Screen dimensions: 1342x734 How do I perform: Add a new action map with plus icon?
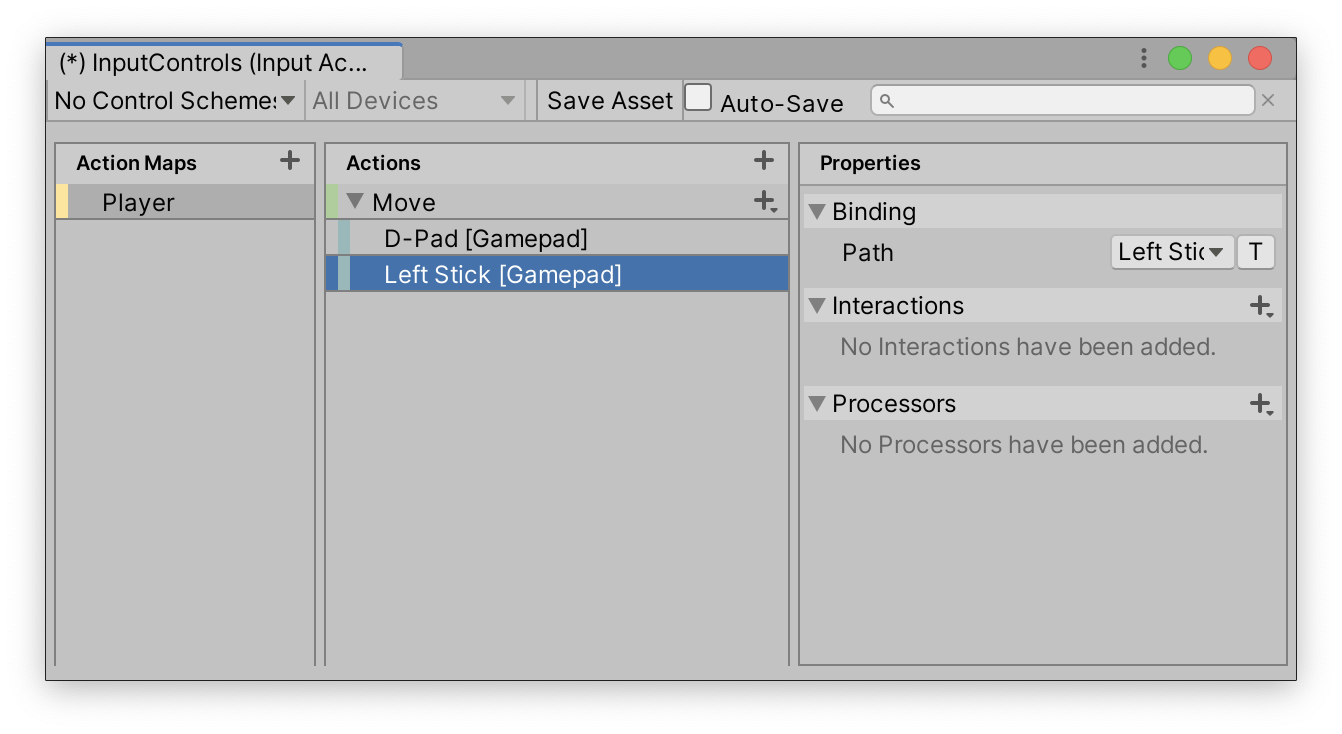coord(290,161)
